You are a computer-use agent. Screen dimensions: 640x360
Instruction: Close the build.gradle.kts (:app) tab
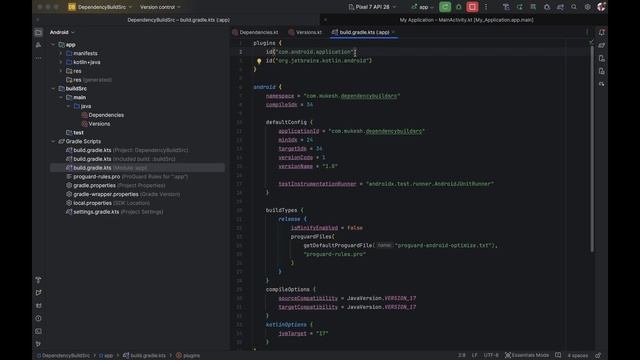[x=393, y=32]
